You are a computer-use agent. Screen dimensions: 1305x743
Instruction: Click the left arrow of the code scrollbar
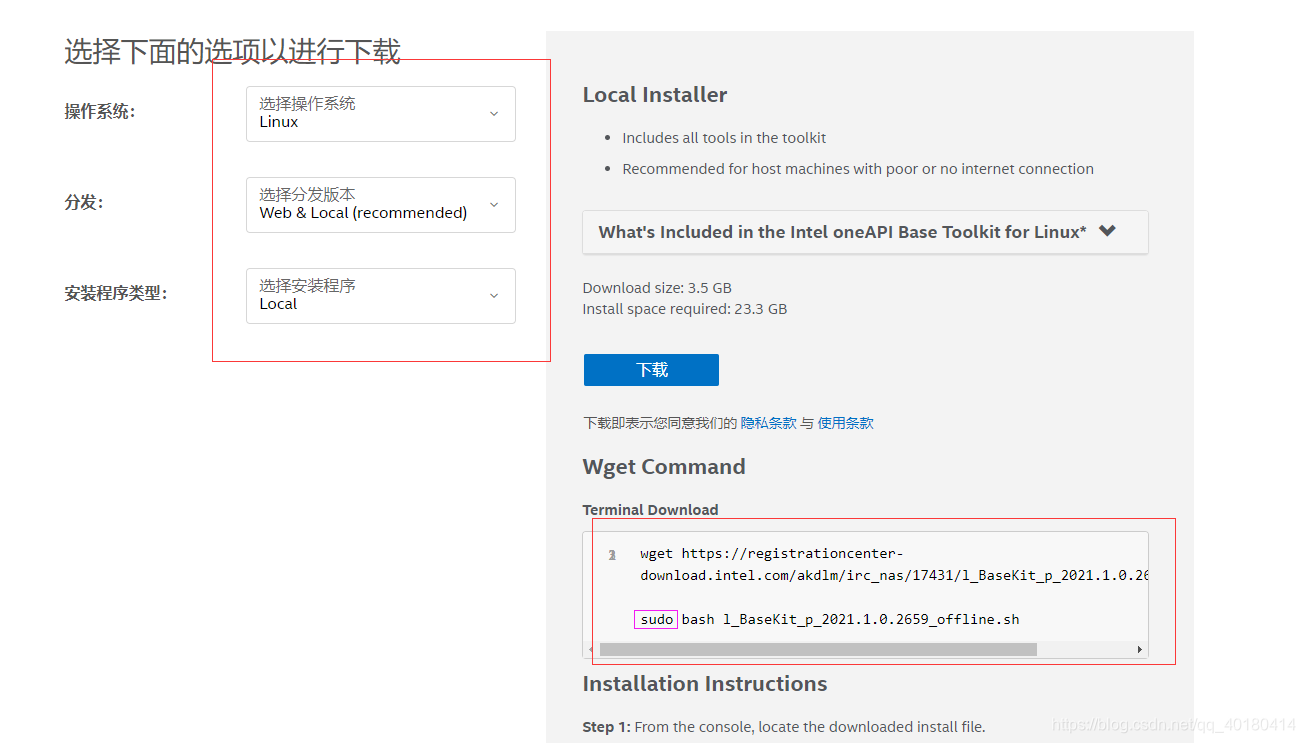pos(591,649)
